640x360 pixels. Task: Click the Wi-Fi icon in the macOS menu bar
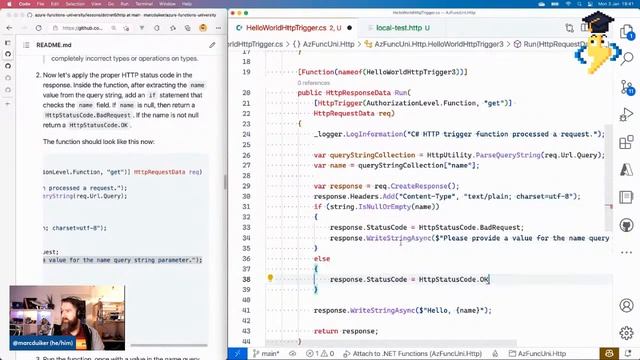click(568, 4)
